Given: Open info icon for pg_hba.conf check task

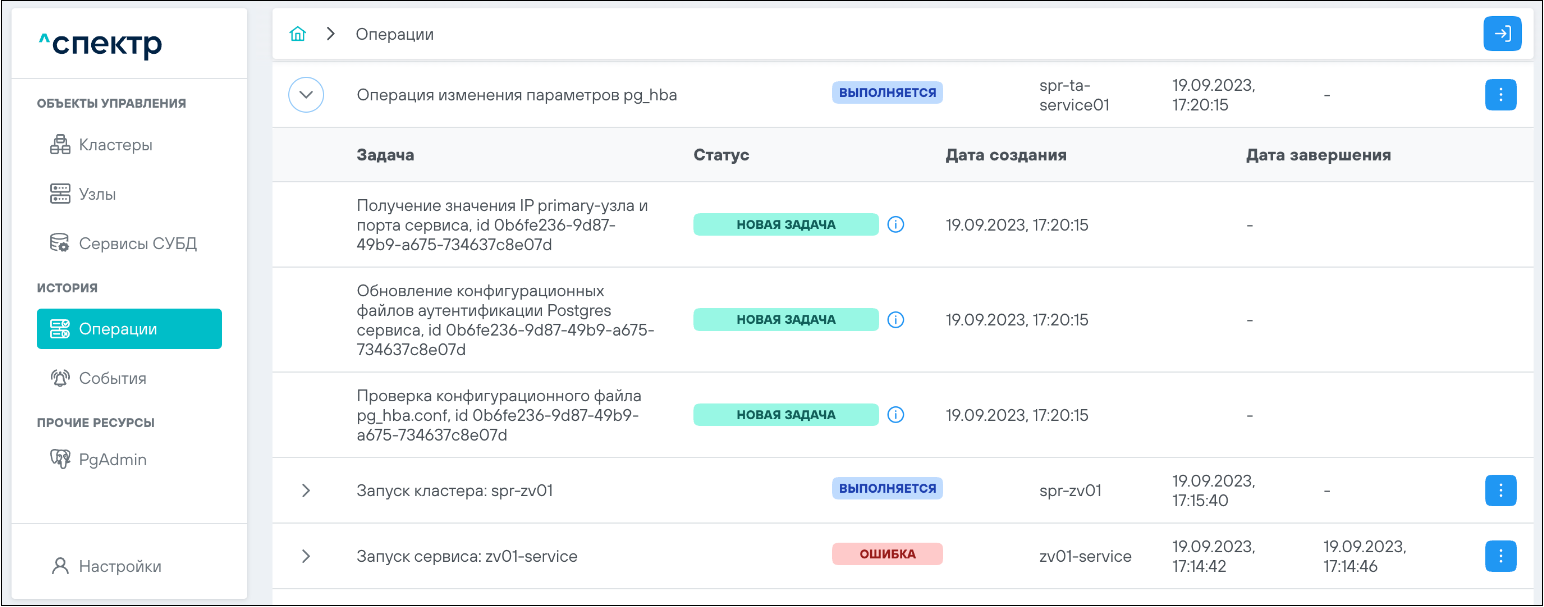Looking at the screenshot, I should pyautogui.click(x=896, y=415).
